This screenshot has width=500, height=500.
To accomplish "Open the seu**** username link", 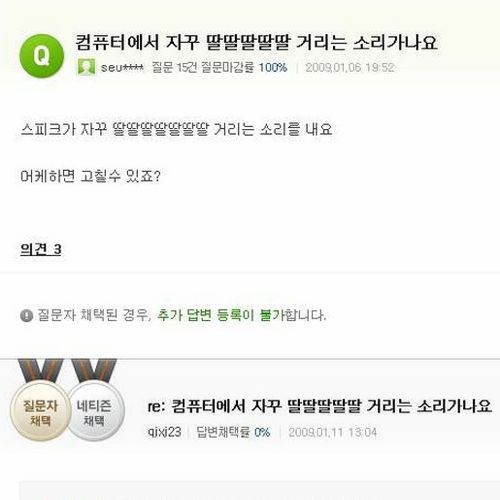I will tap(122, 68).
